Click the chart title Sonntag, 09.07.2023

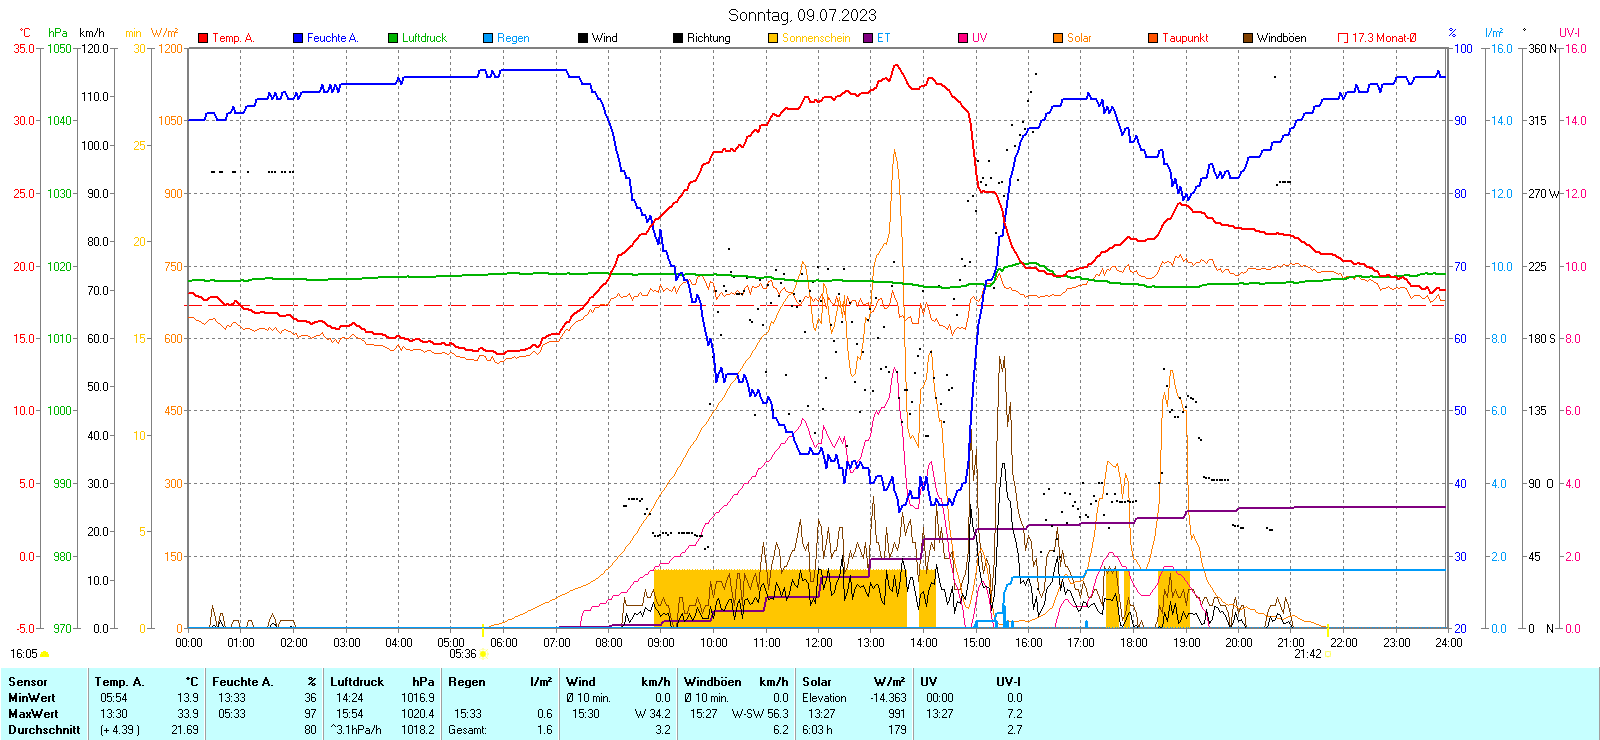click(802, 15)
